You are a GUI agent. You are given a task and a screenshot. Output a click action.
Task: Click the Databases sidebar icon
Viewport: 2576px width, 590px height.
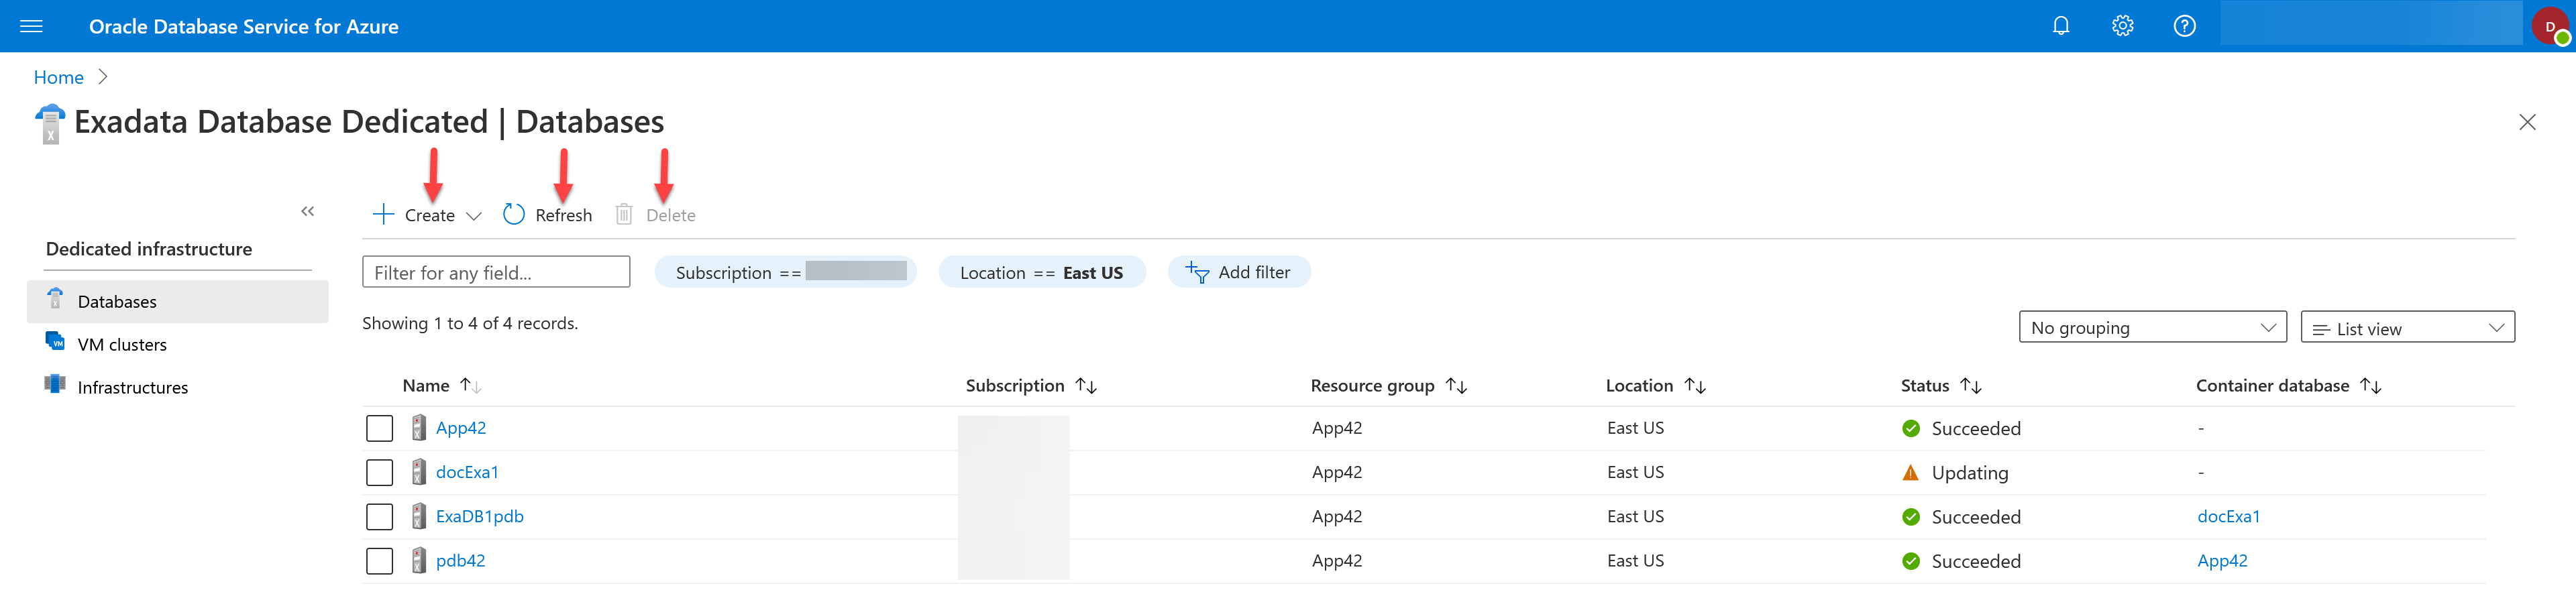point(56,299)
